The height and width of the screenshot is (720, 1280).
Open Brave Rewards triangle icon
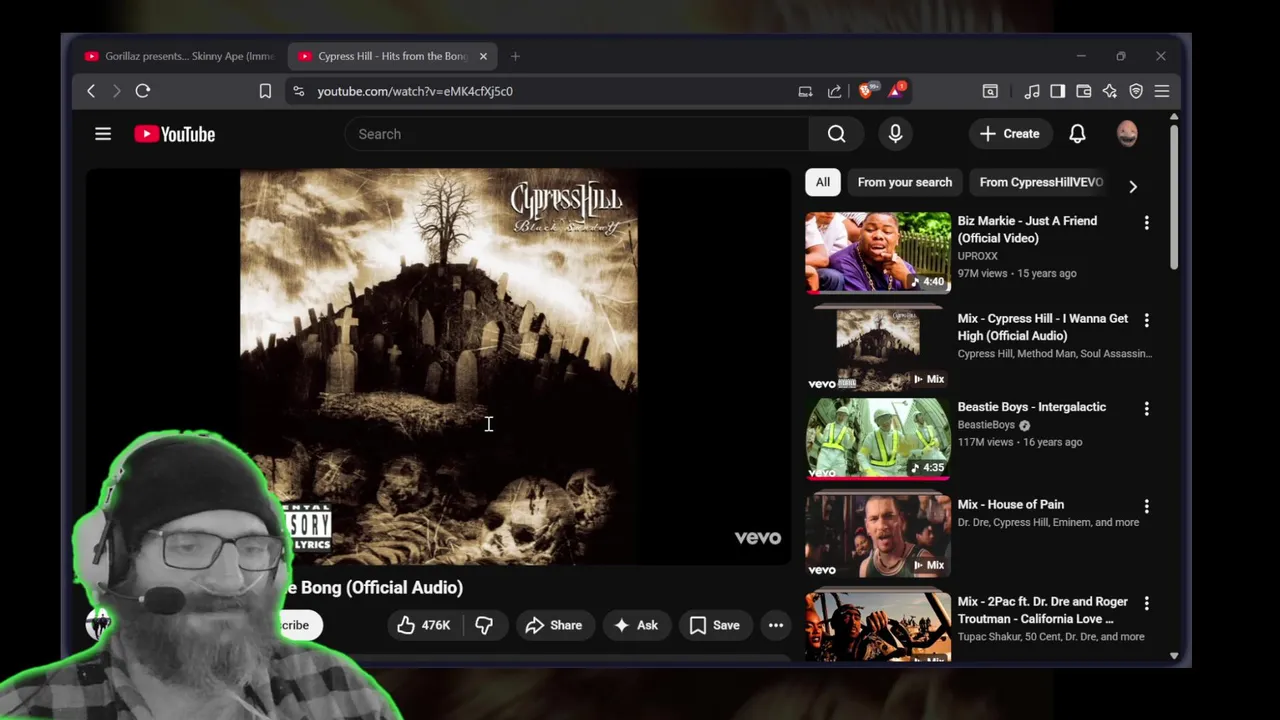tap(896, 91)
